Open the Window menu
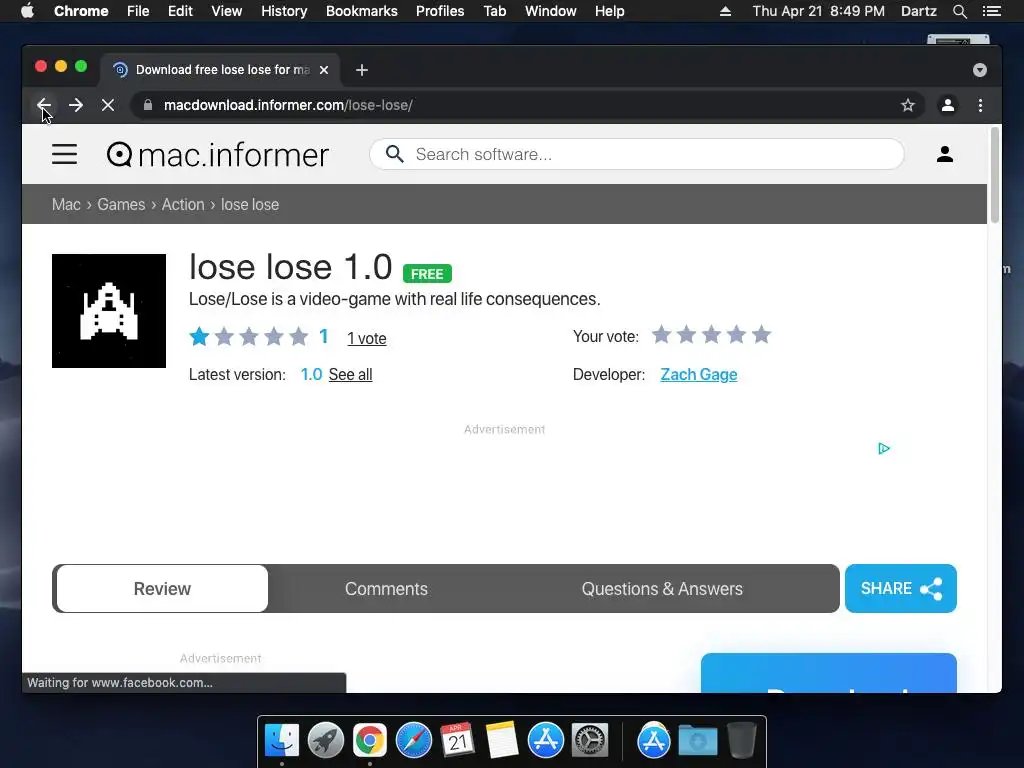Screen dimensions: 1024x768 [x=551, y=11]
